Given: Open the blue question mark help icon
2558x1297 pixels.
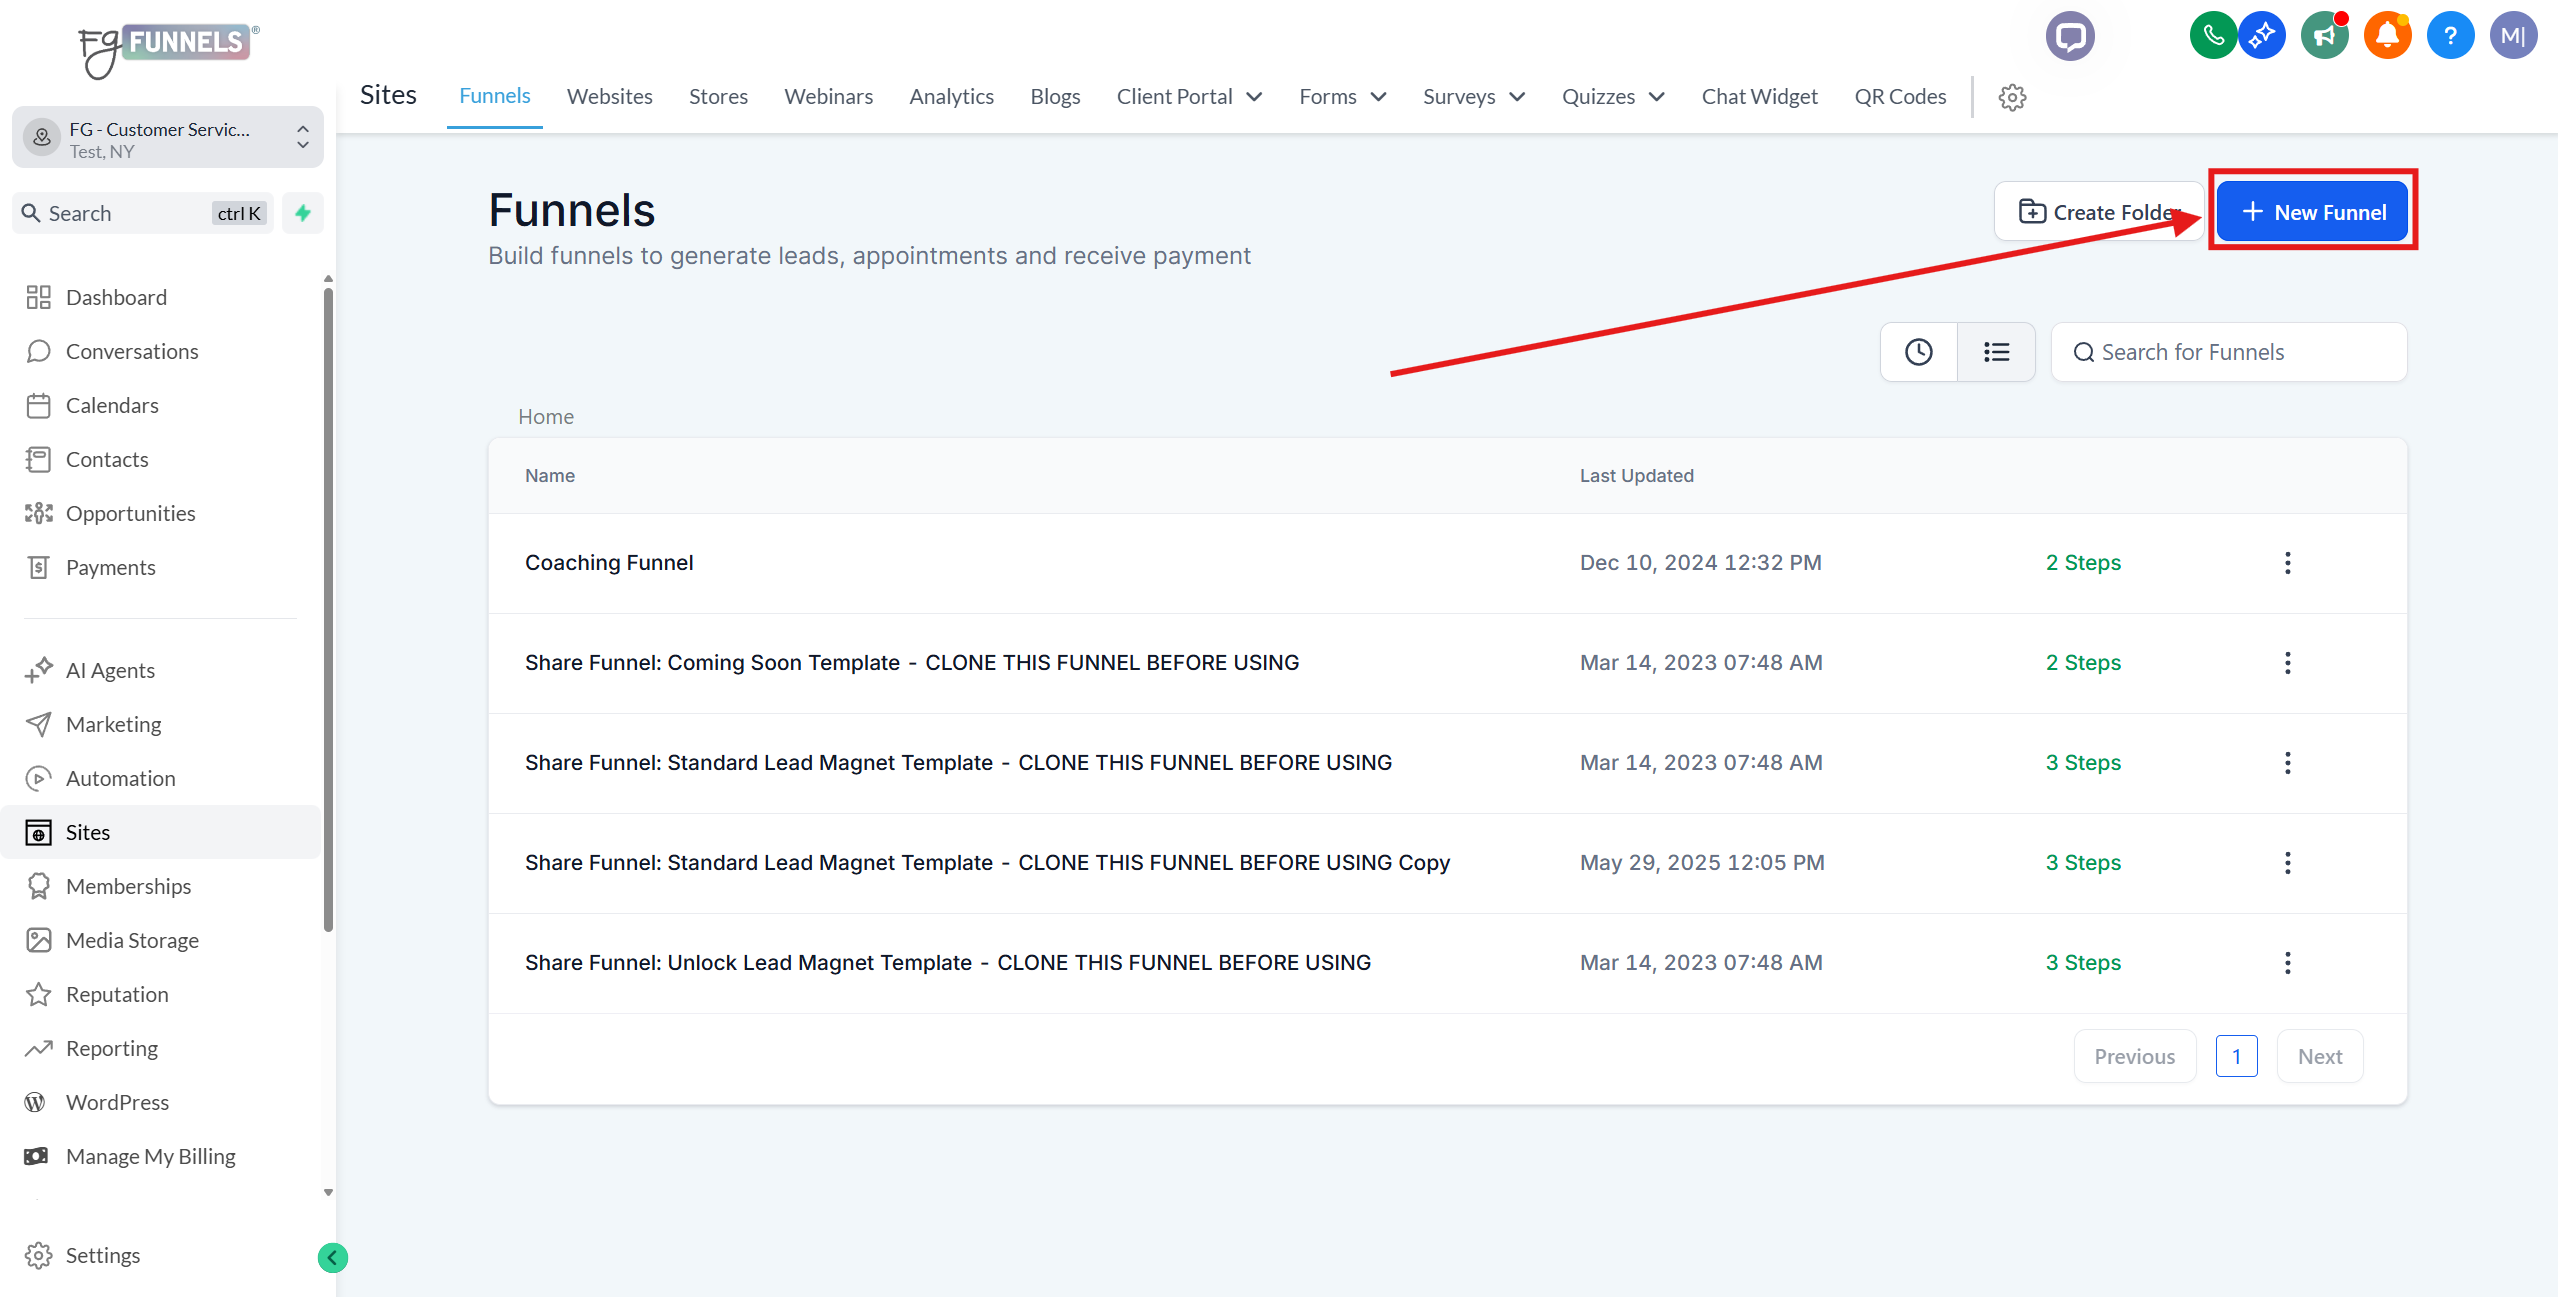Looking at the screenshot, I should (2449, 37).
